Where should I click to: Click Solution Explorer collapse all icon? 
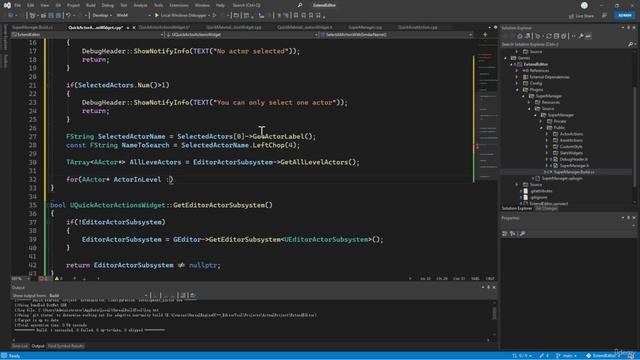pos(556,36)
